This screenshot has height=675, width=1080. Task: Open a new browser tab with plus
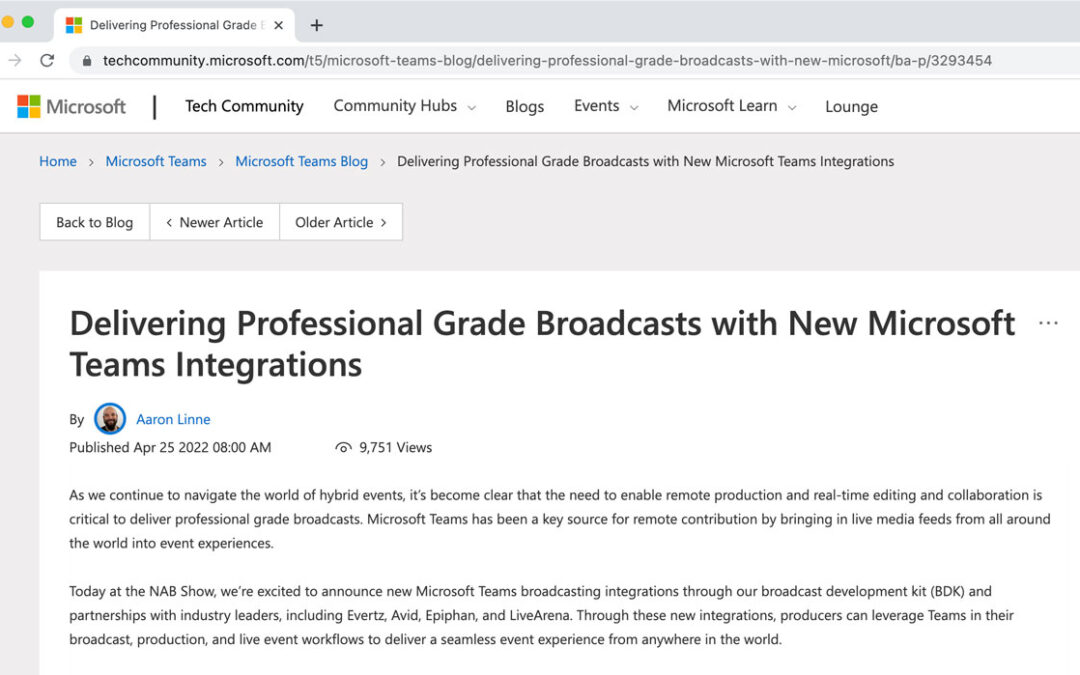[x=316, y=25]
